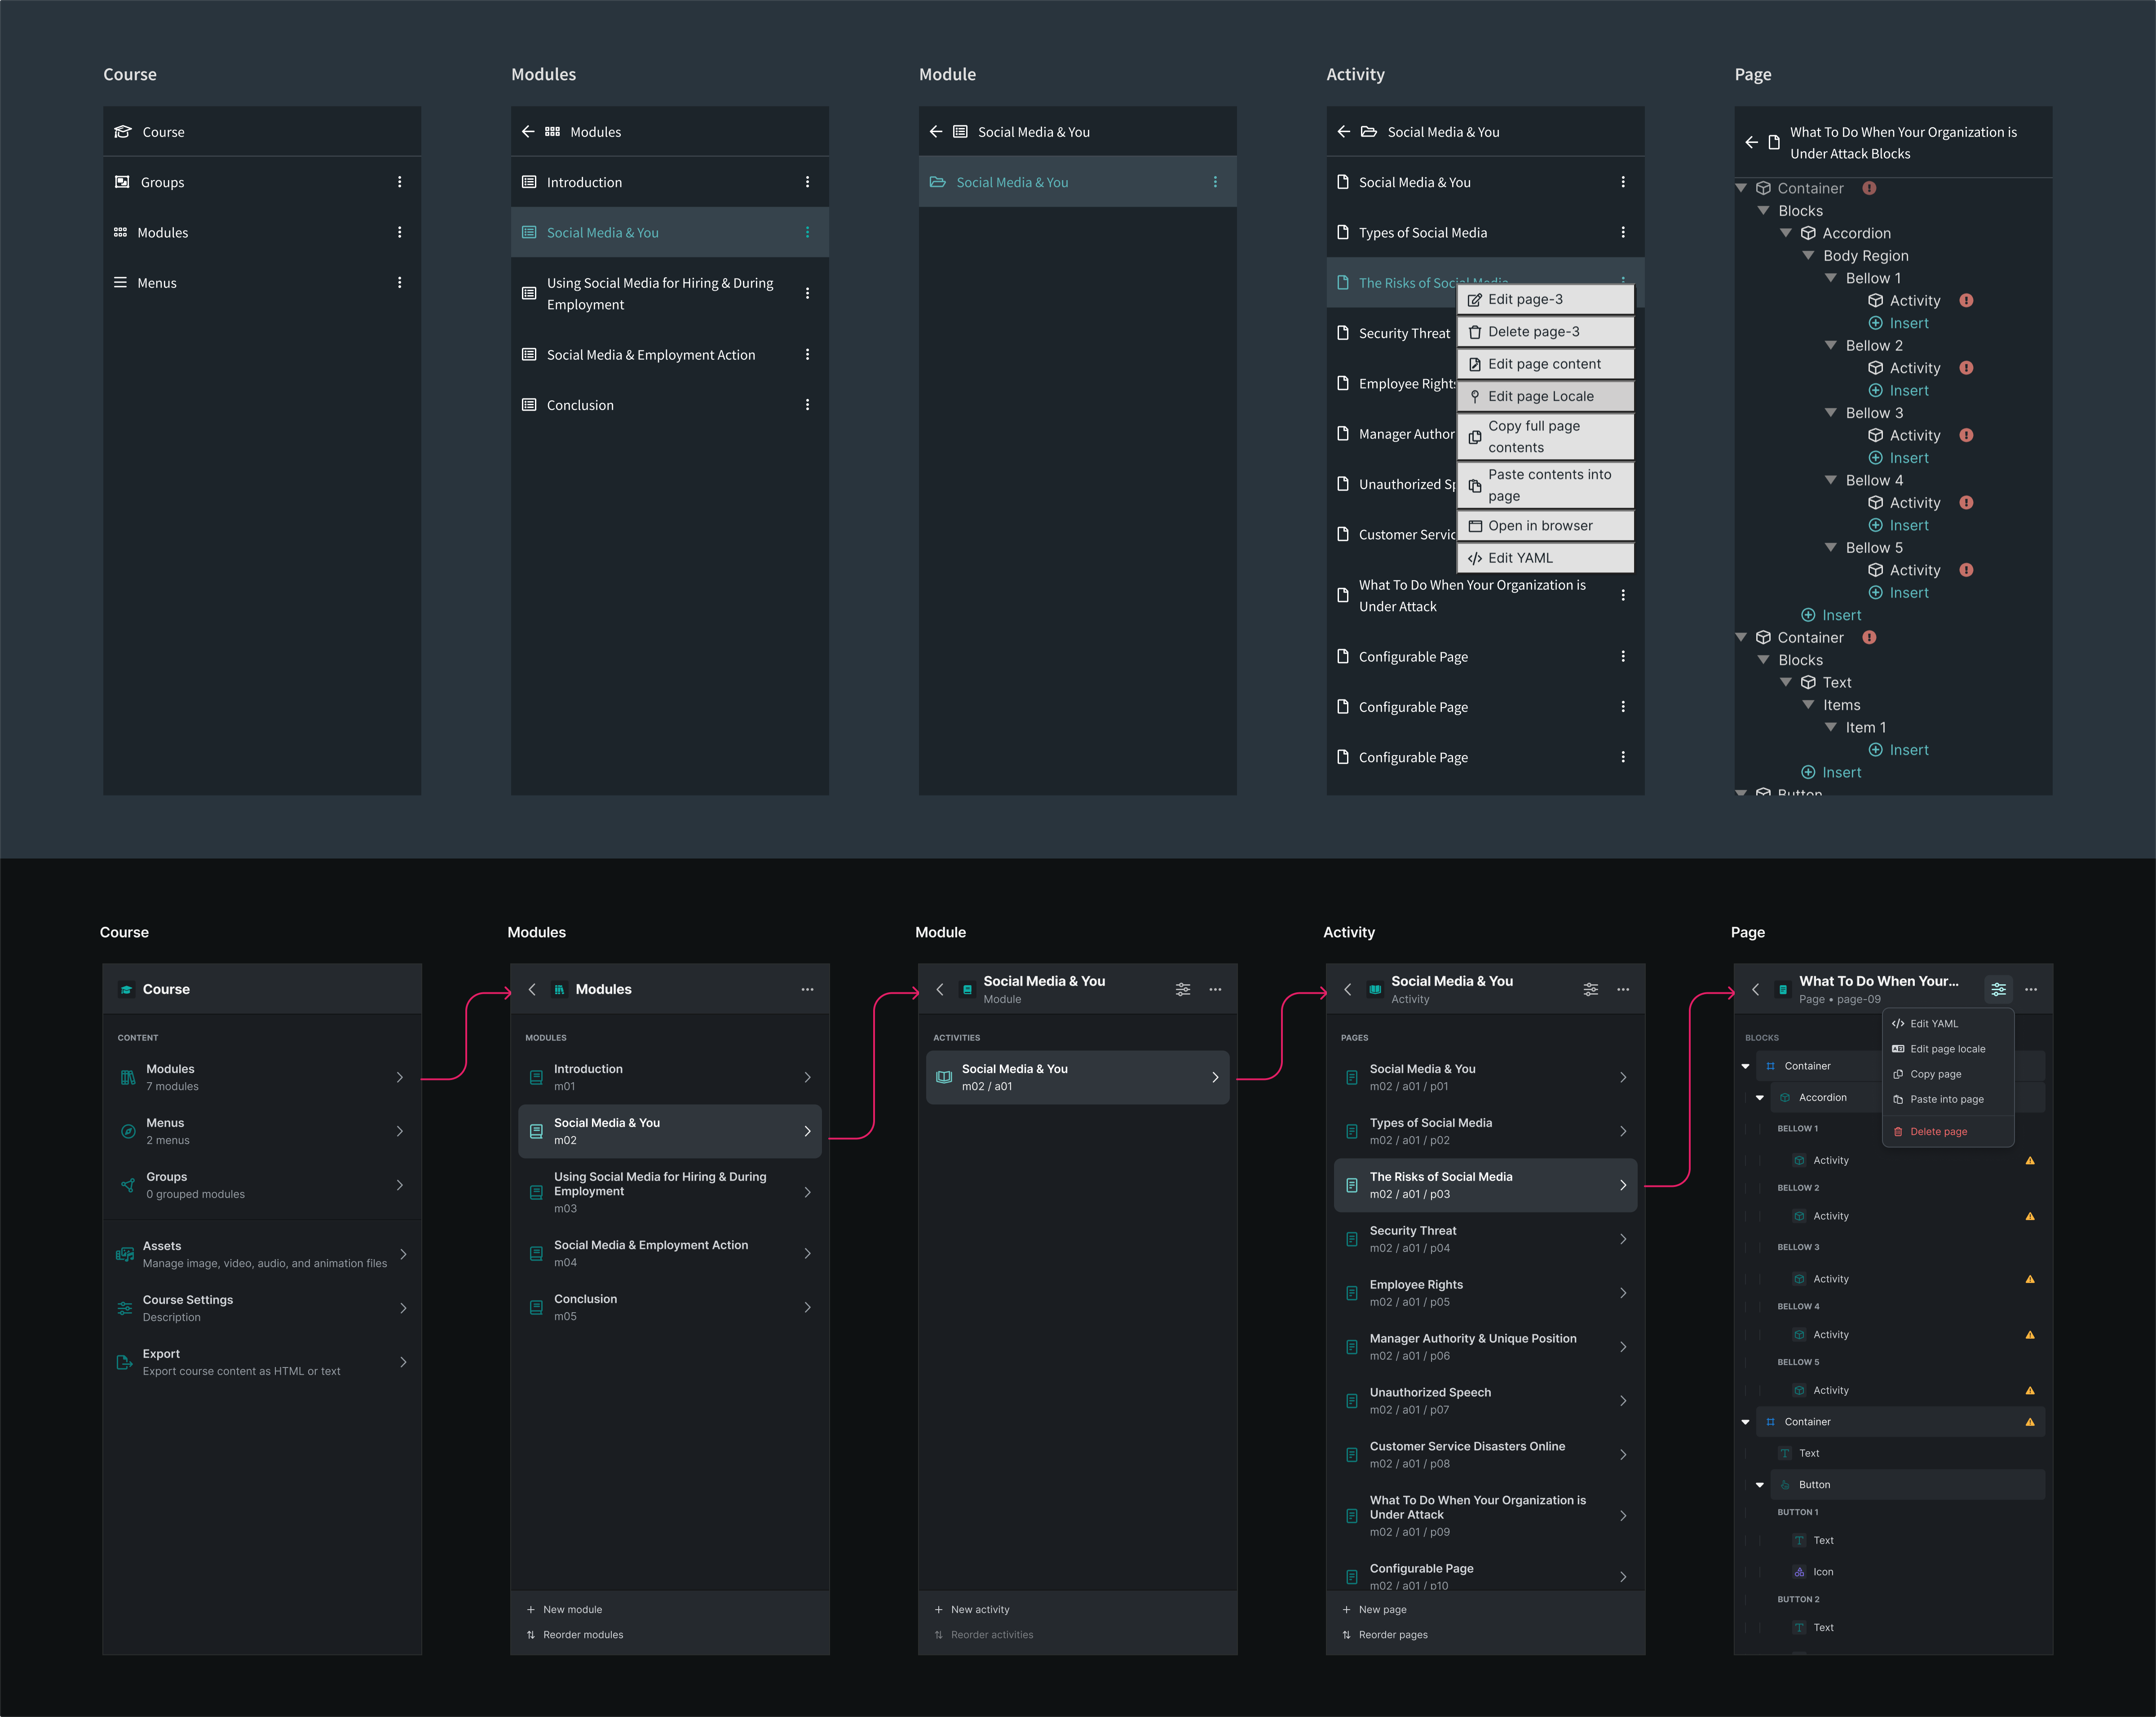This screenshot has height=1717, width=2156.
Task: Click the three-dot menu in the Page panel header
Action: pos(2031,989)
